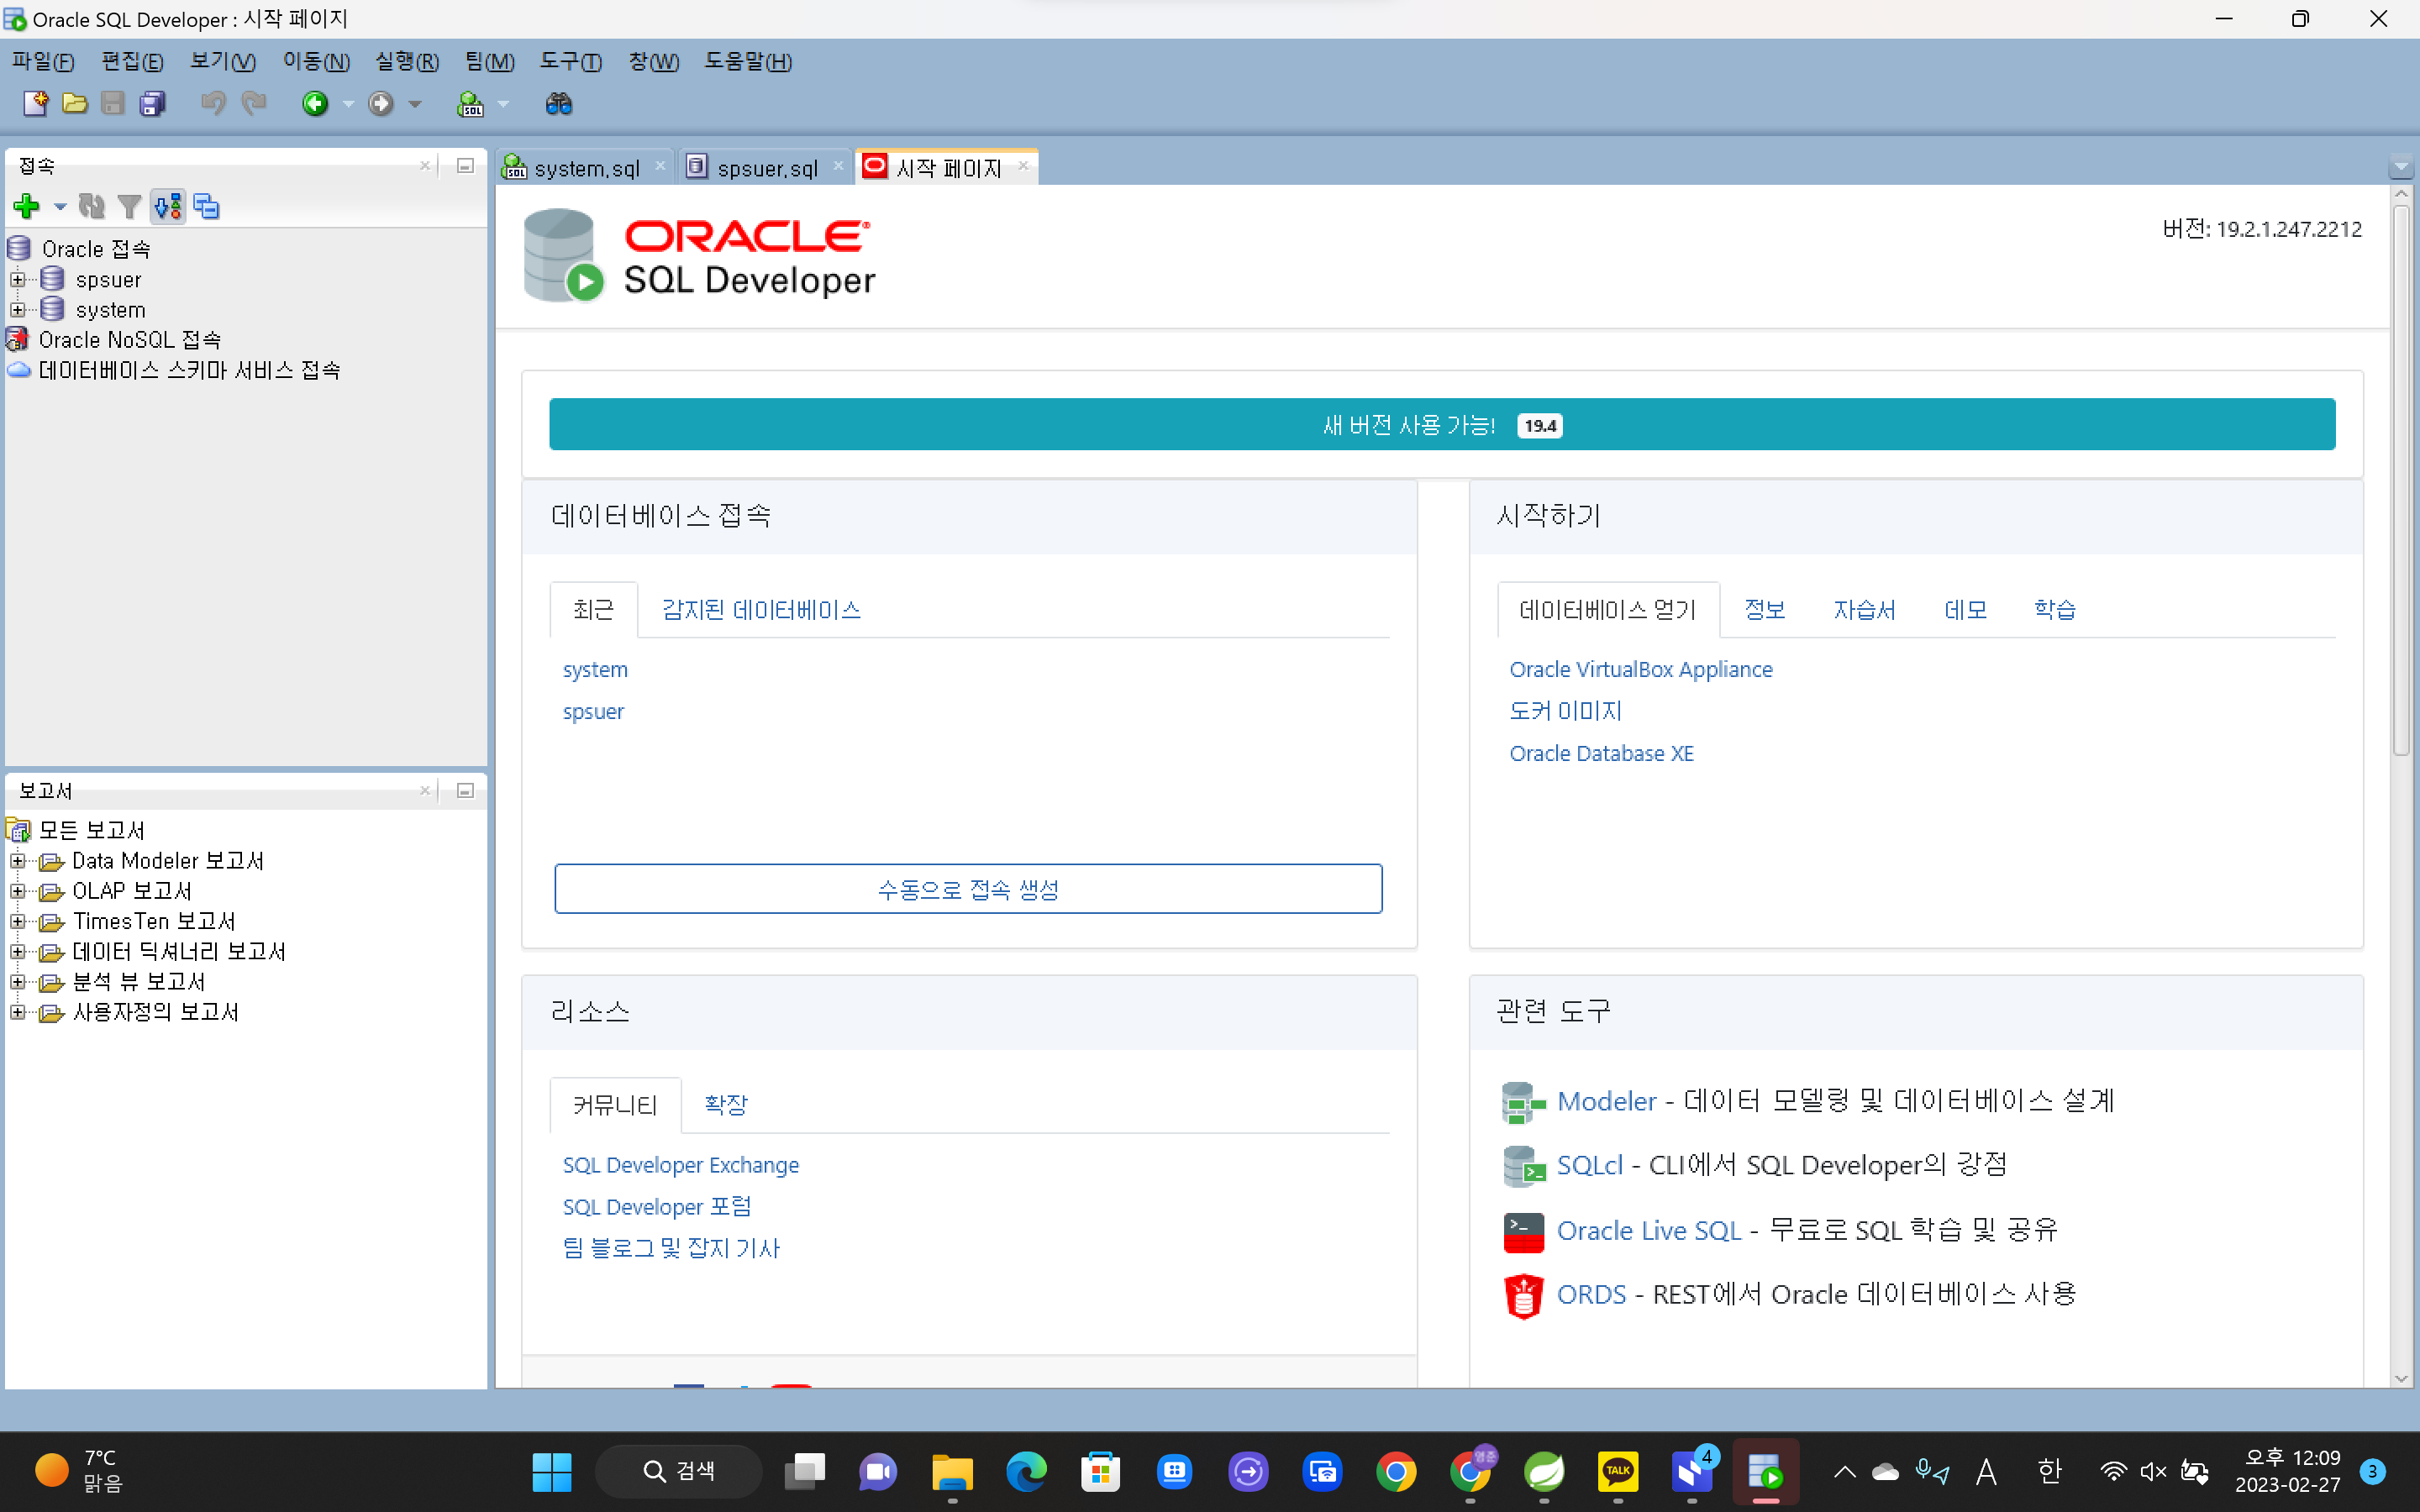Click the start page vertical scrollbar
2420x1512 pixels.
click(2401, 480)
